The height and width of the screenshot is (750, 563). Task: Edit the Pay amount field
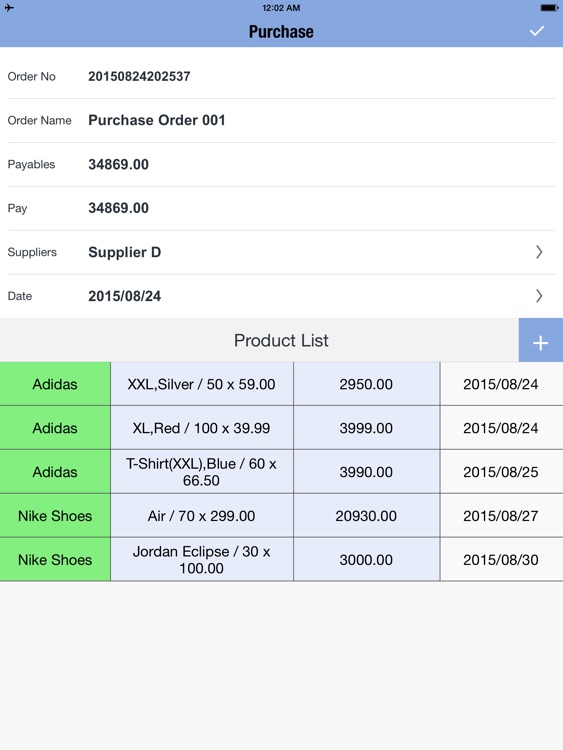point(118,208)
